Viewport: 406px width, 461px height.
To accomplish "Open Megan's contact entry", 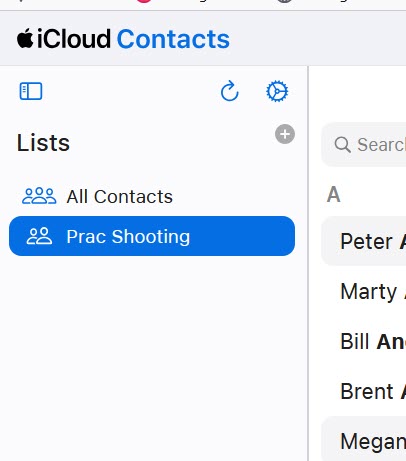I will [x=364, y=440].
